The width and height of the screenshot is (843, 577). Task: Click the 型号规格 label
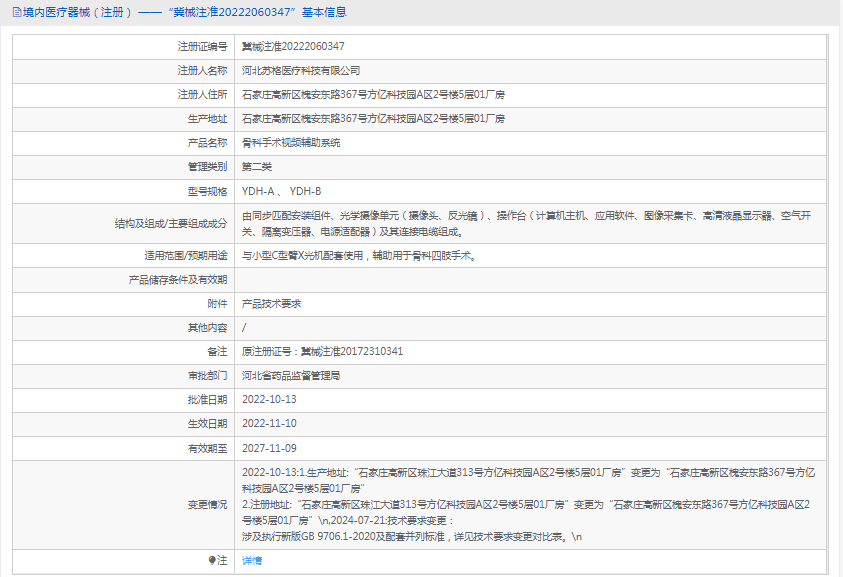207,191
